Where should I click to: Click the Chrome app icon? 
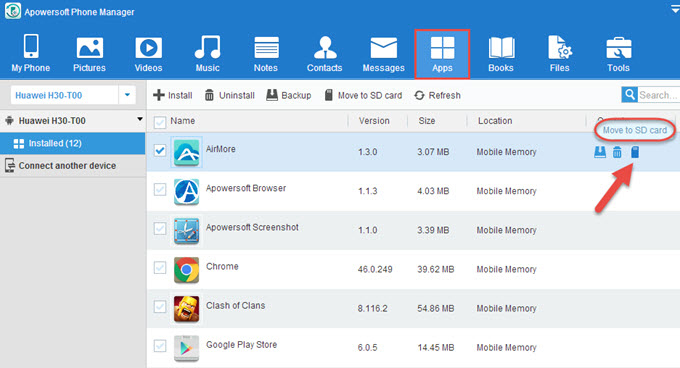(x=186, y=270)
